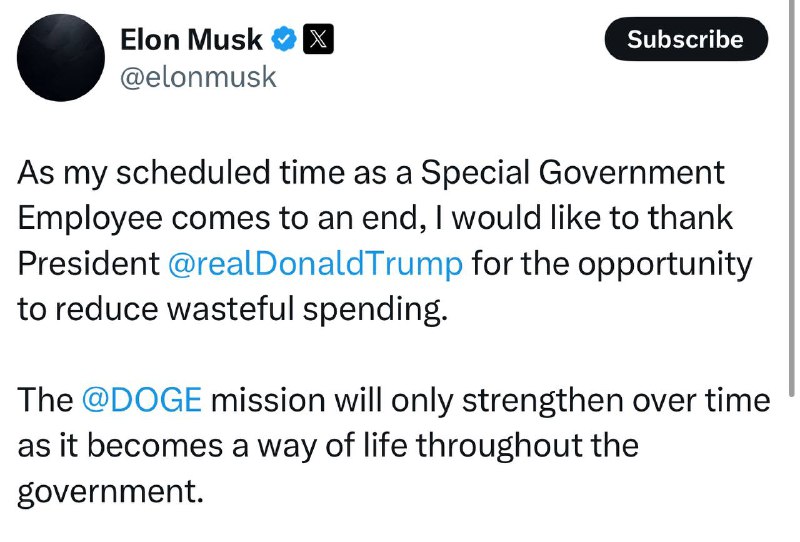Click the vertical scrollbar on the right edge
This screenshot has width=800, height=542.
(x=791, y=198)
